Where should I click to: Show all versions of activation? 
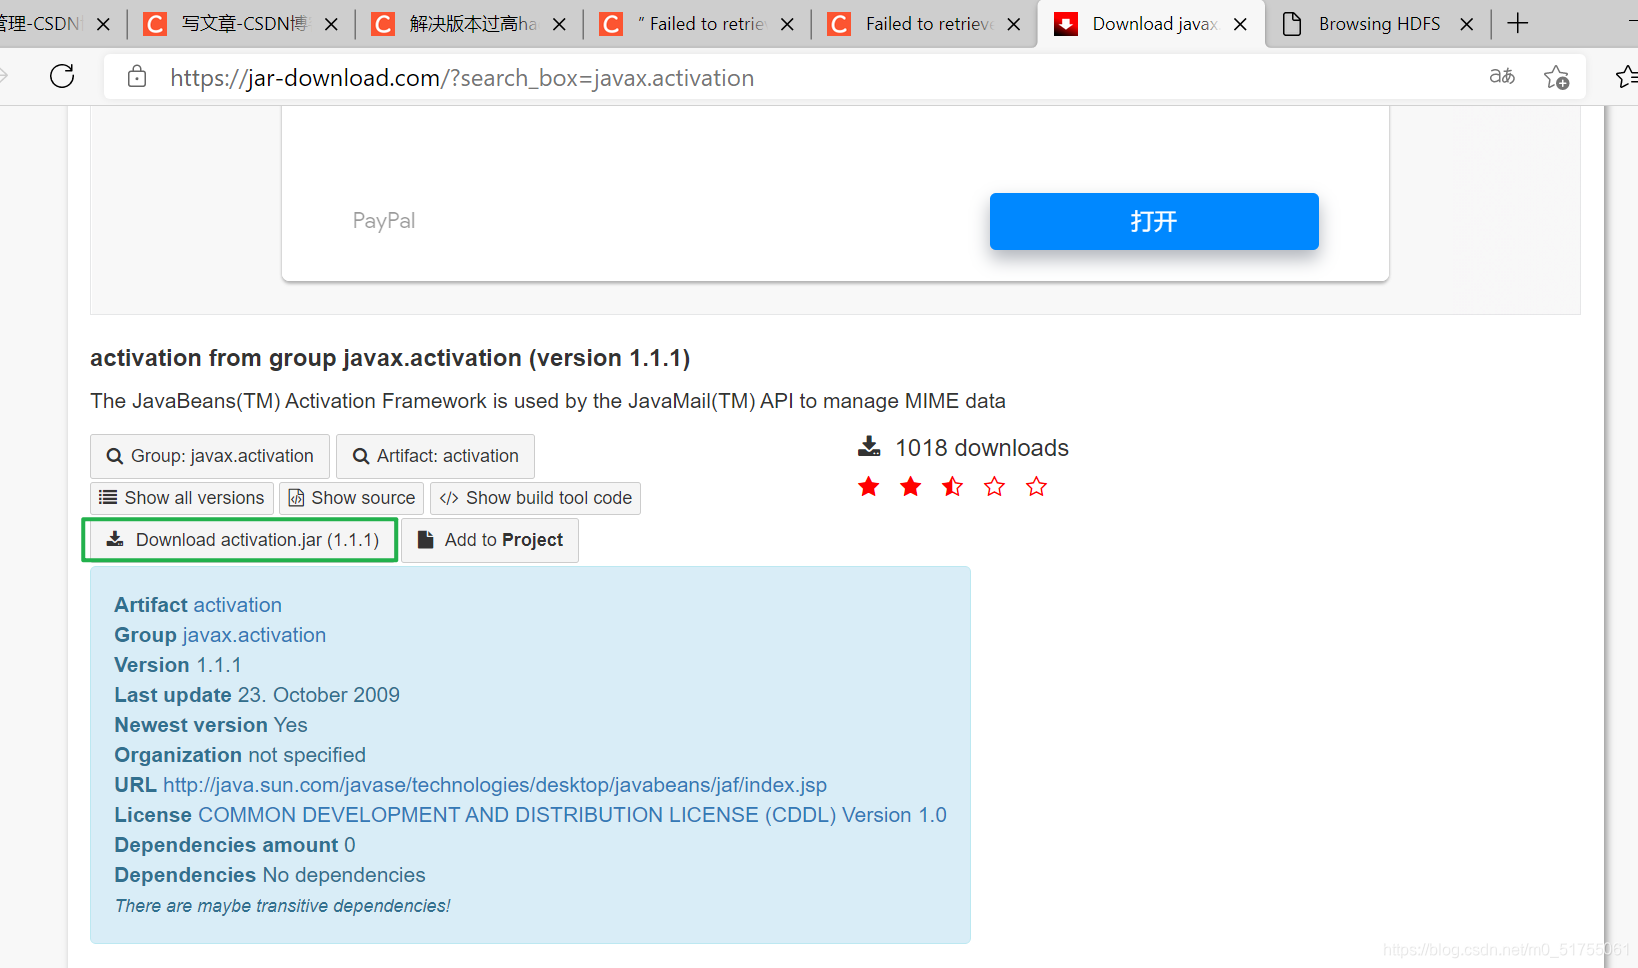180,497
